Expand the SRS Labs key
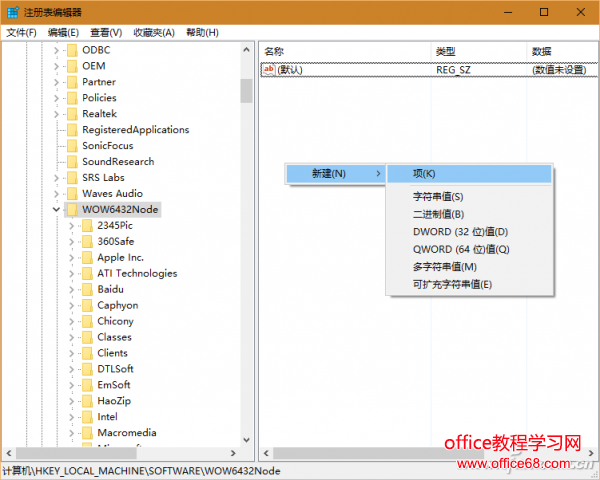This screenshot has height=480, width=600. pos(56,178)
